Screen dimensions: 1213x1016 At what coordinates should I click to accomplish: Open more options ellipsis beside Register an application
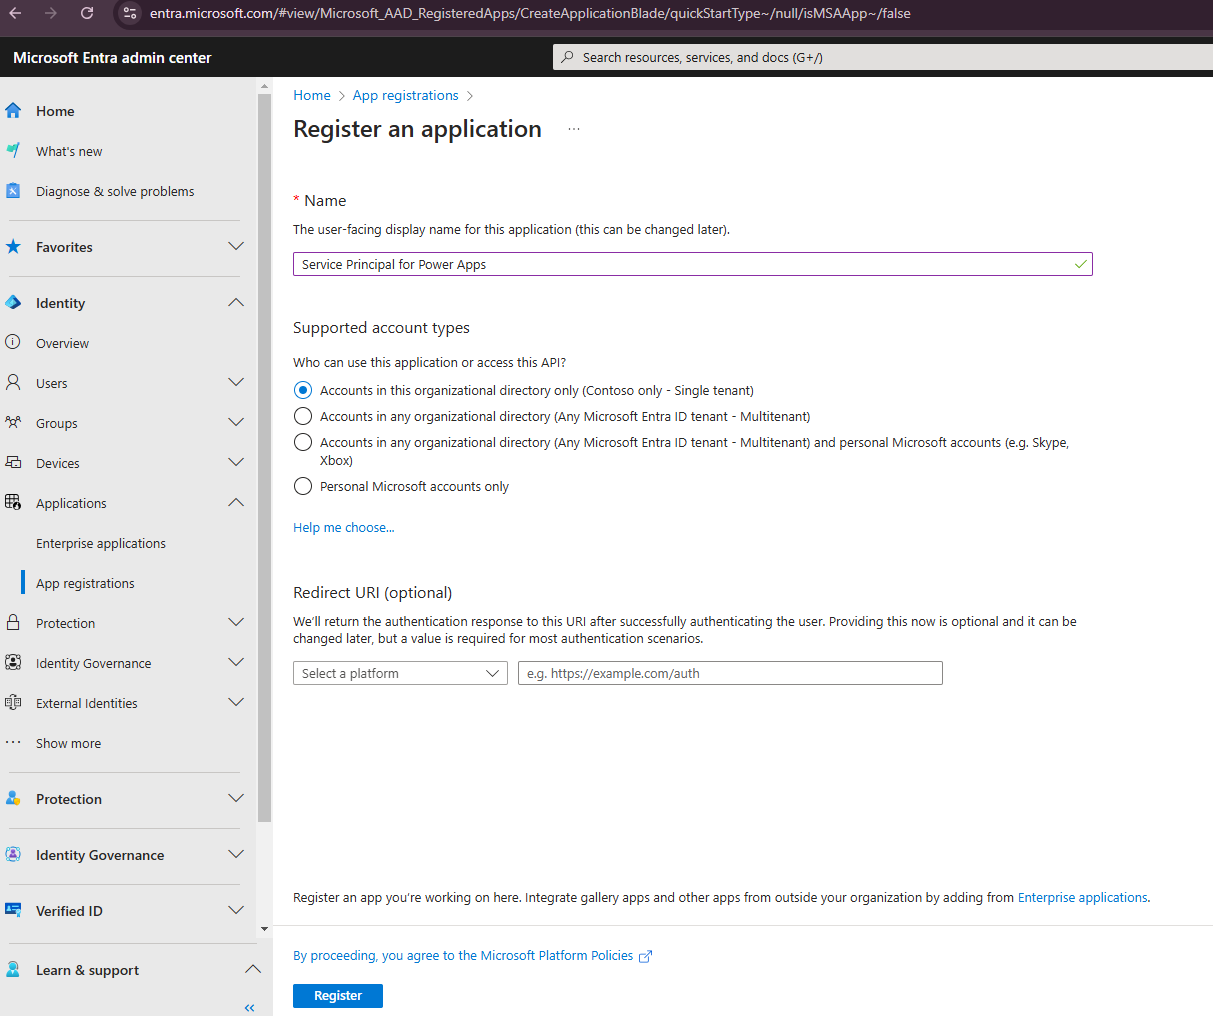[574, 129]
